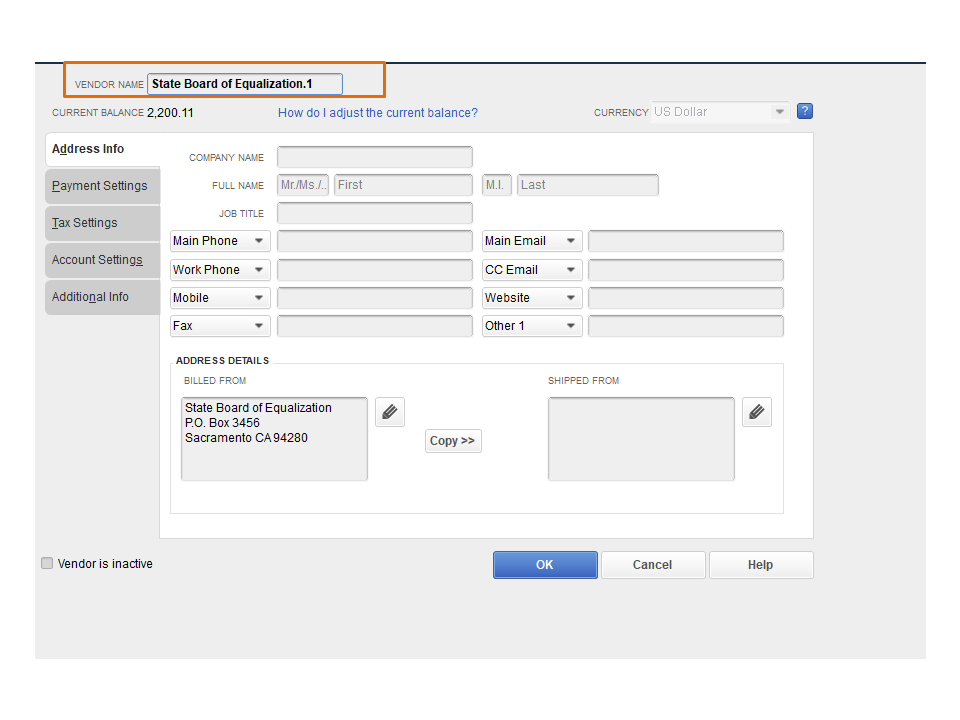Check the Vendor is inactive box
The image size is (960, 720).
tap(47, 563)
